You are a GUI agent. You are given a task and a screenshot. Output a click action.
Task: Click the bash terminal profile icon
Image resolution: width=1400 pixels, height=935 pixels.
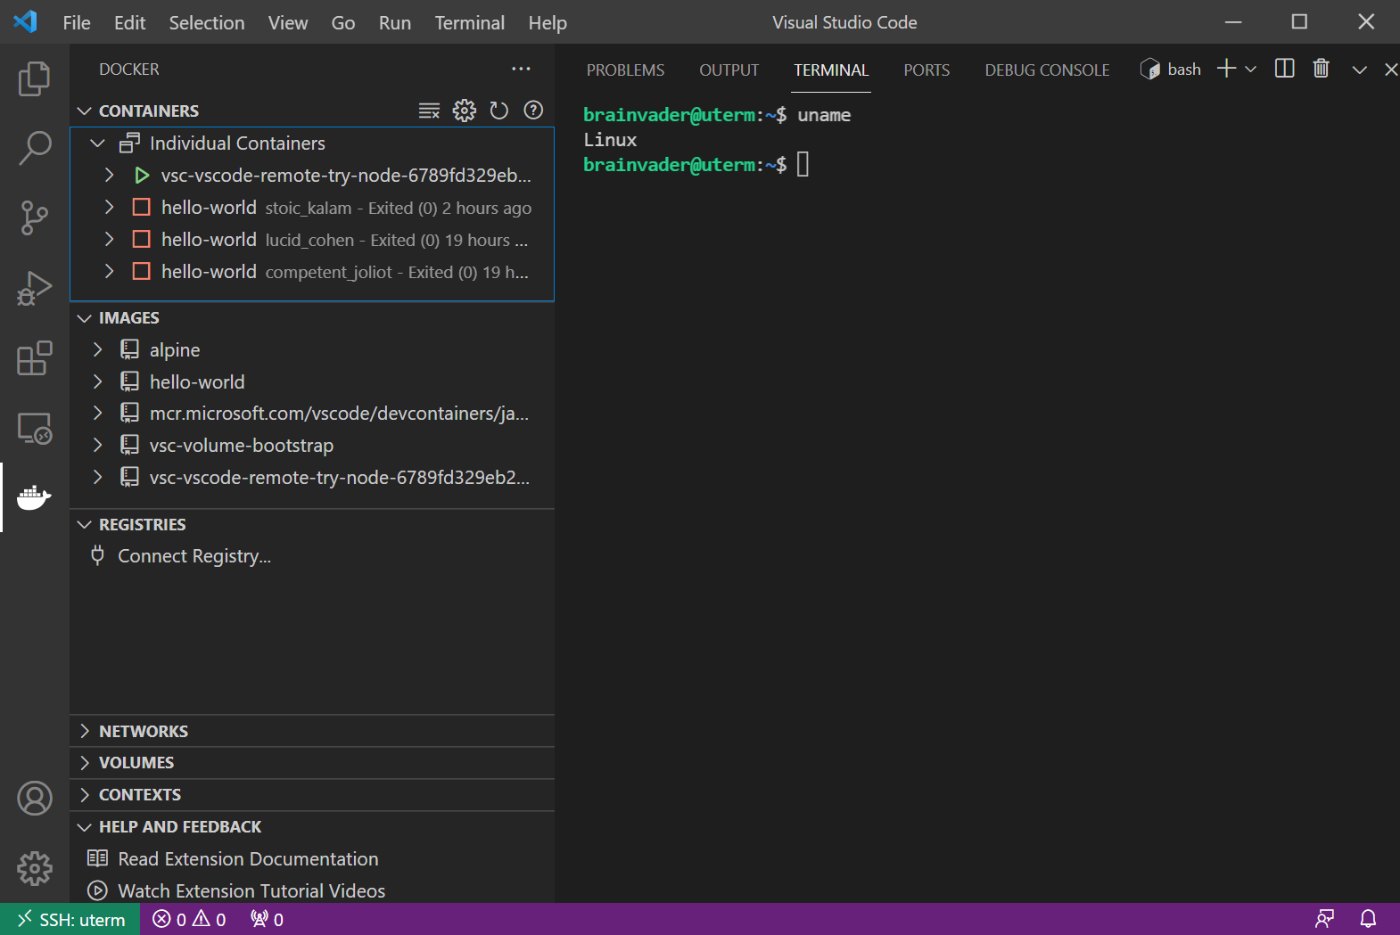point(1150,69)
